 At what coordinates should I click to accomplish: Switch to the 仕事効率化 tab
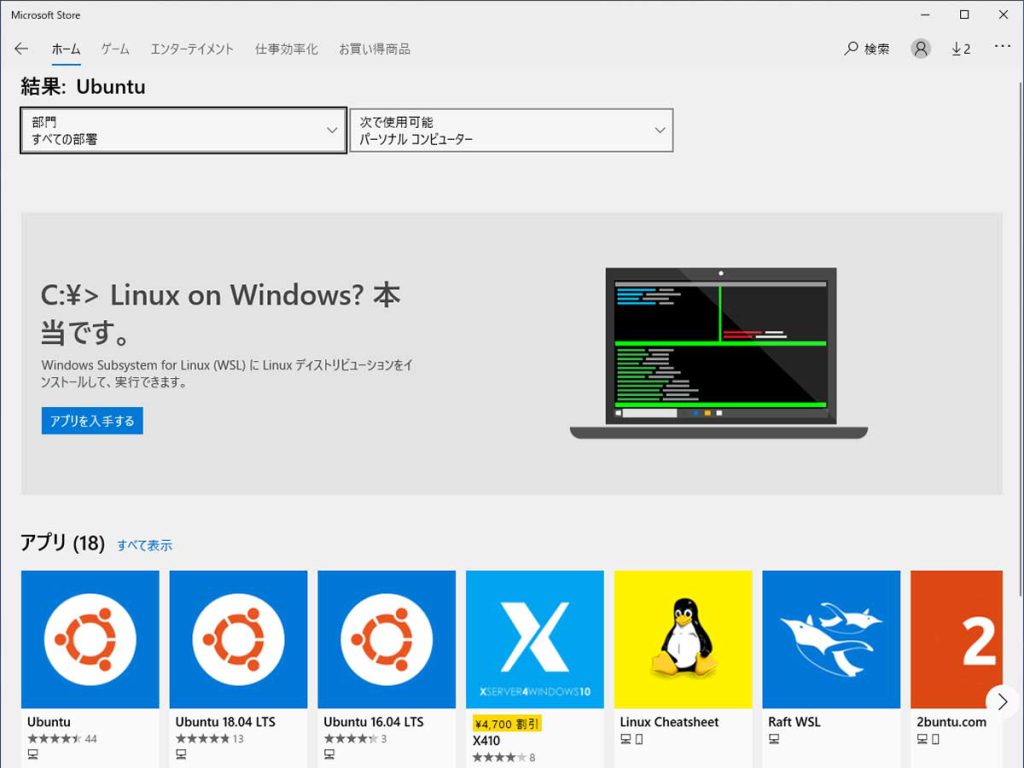(x=286, y=49)
